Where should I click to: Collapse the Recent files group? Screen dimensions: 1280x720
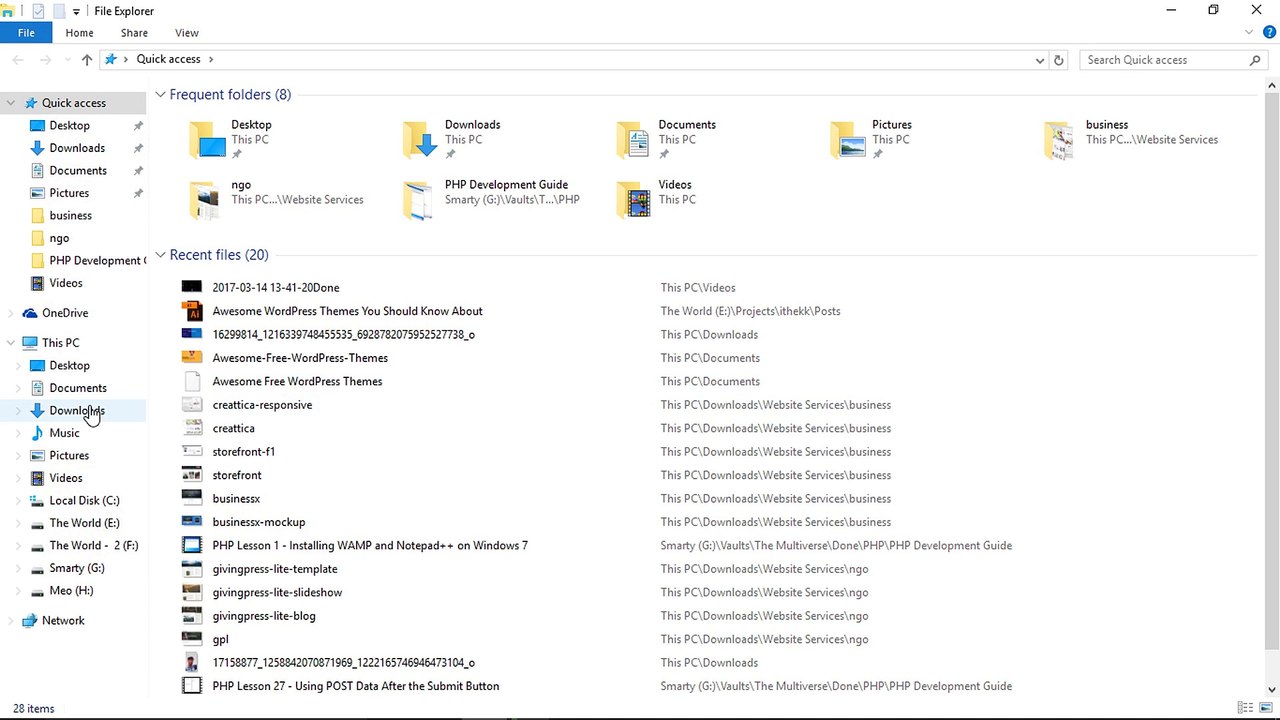pos(160,255)
